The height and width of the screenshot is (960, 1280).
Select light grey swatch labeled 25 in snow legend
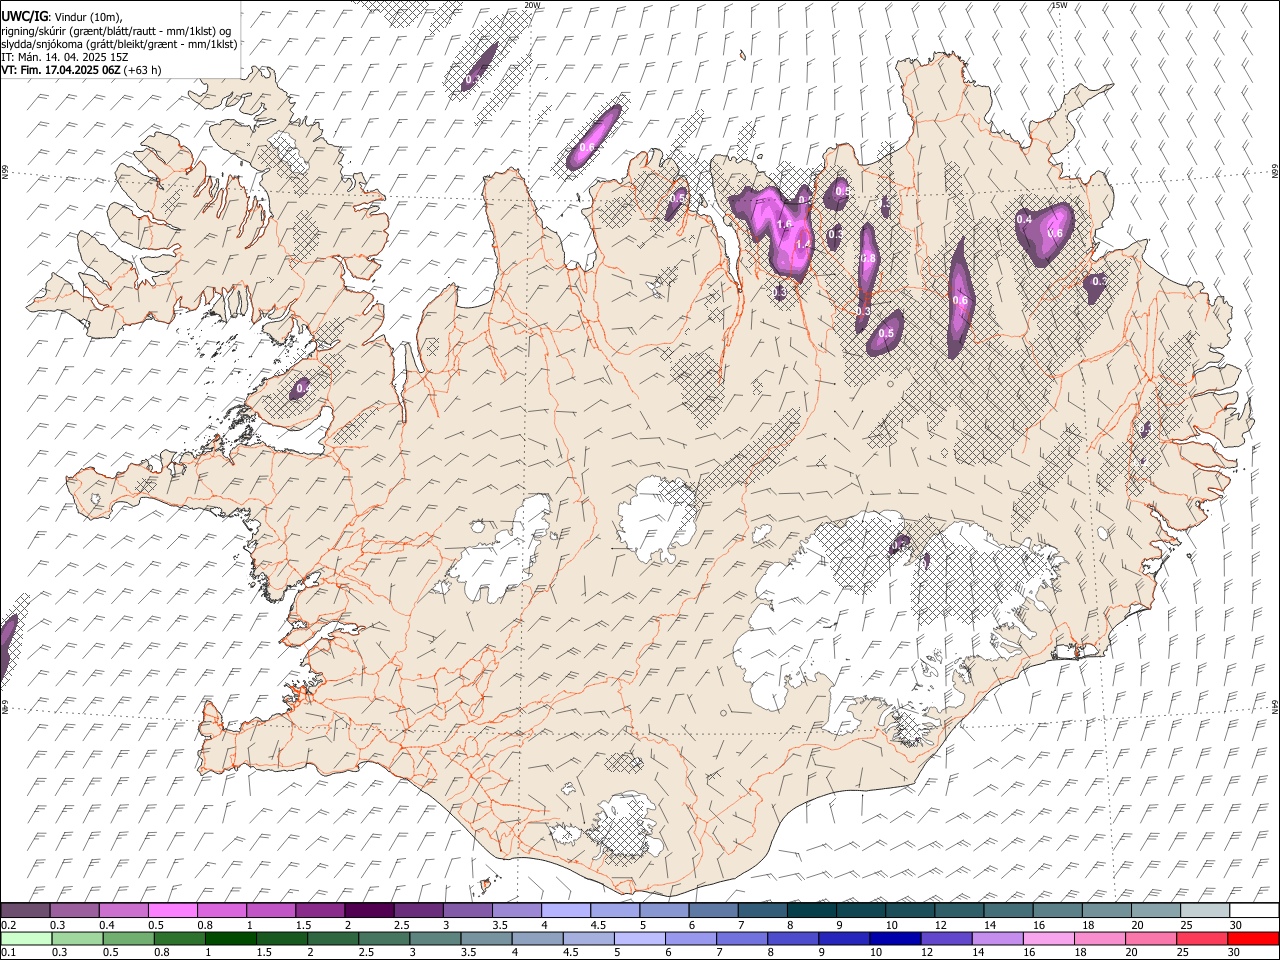coord(1205,911)
